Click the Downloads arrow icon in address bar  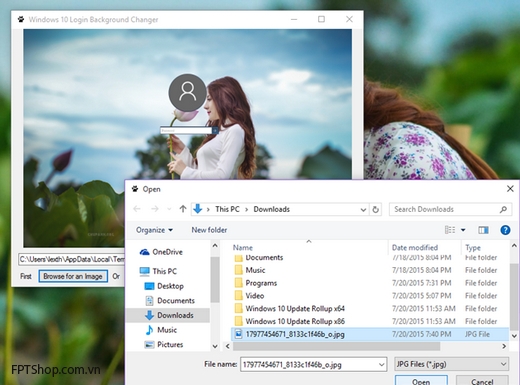[198, 209]
